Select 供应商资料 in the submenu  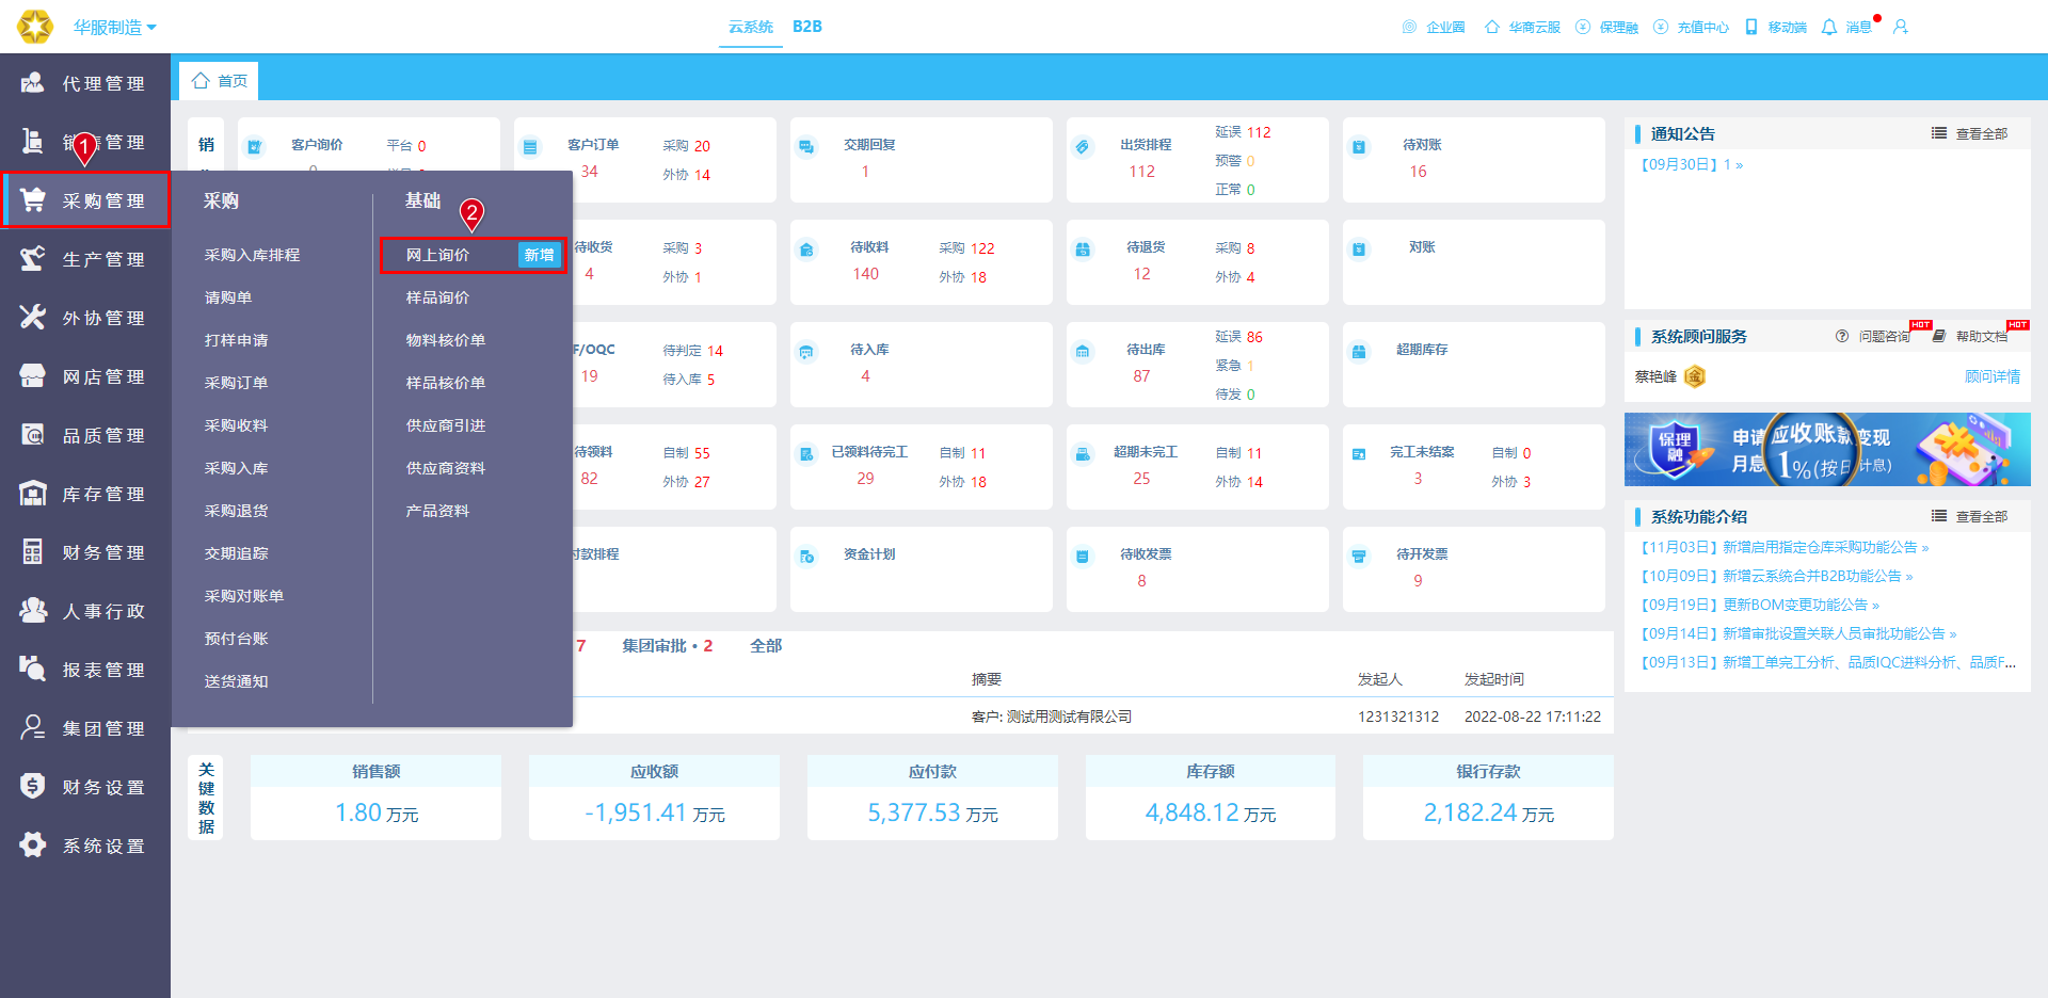click(x=445, y=468)
